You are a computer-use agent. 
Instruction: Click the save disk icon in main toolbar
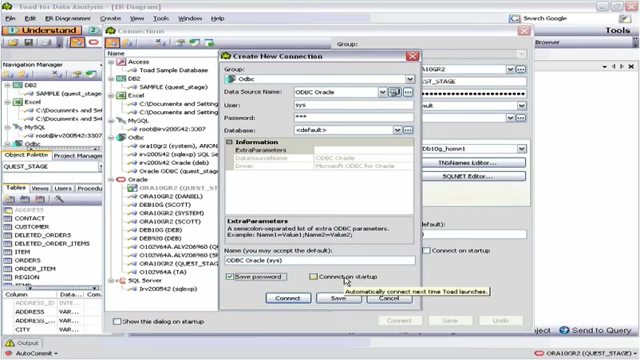28,42
